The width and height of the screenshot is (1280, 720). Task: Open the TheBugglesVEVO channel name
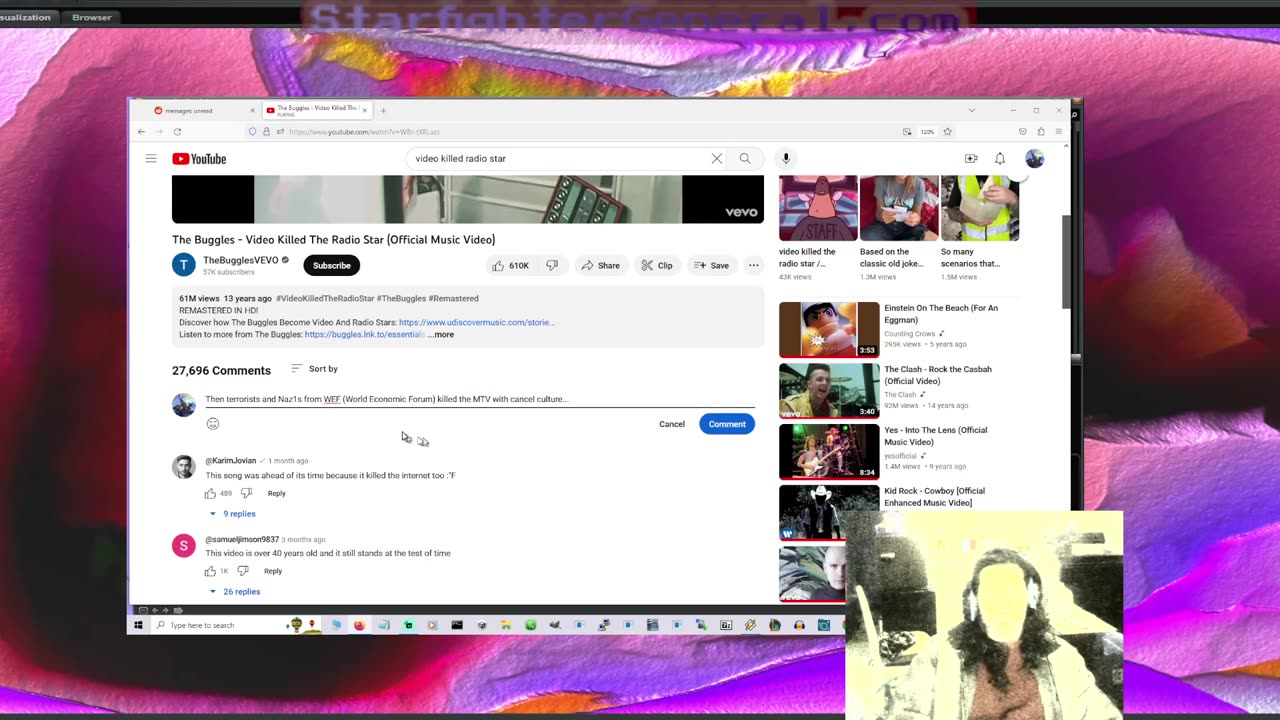[x=241, y=260]
